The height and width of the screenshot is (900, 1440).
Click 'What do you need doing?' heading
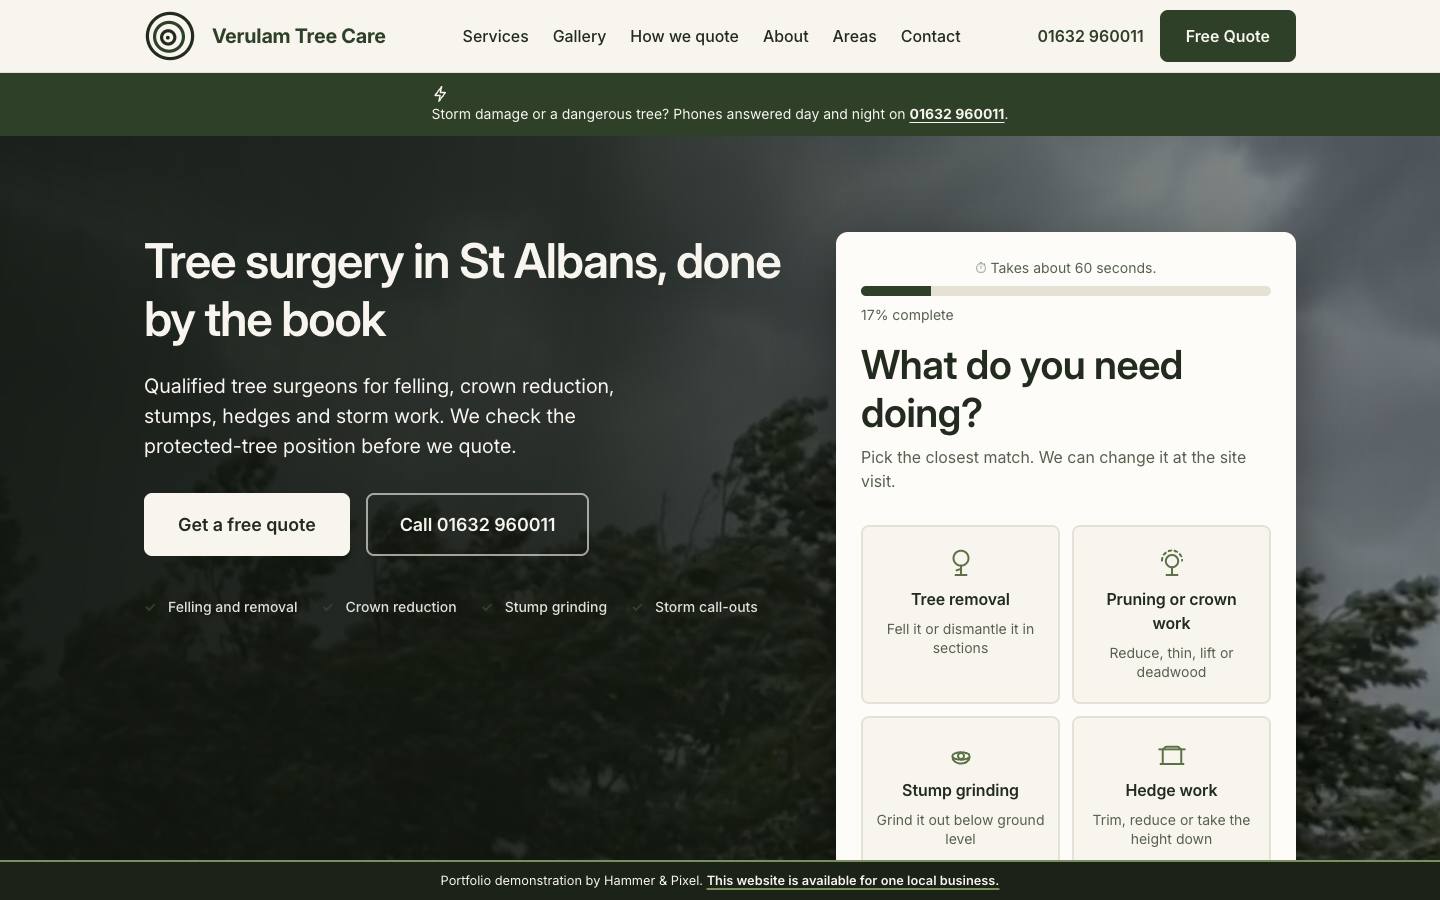tap(1021, 389)
